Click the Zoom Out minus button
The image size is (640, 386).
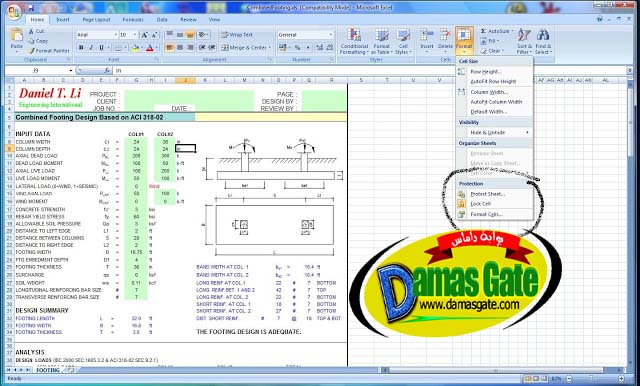click(569, 379)
